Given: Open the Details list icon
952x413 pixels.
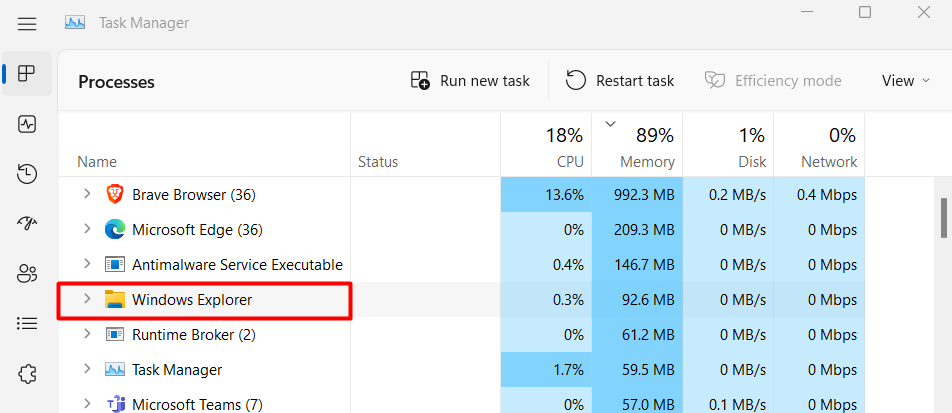Looking at the screenshot, I should pyautogui.click(x=27, y=324).
